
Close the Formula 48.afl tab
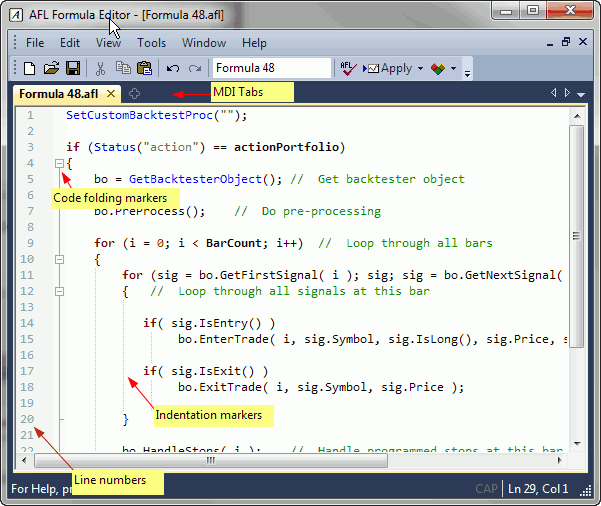tap(111, 94)
